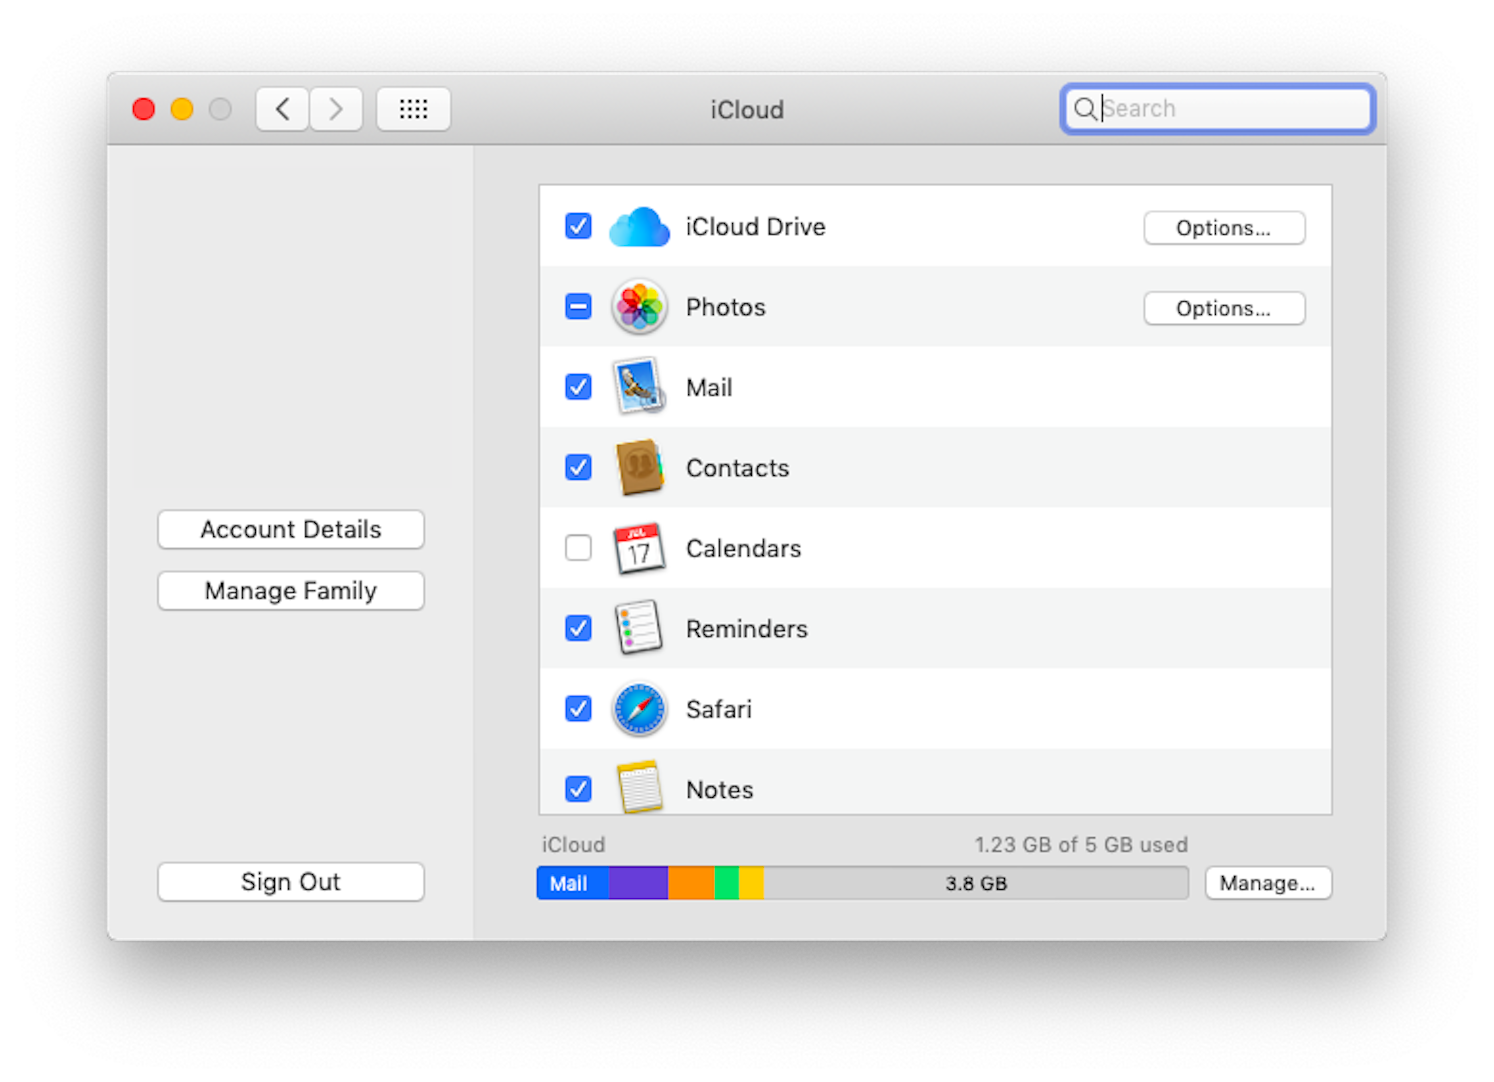The width and height of the screenshot is (1494, 1082).
Task: Click the Reminders app icon
Action: coord(639,628)
